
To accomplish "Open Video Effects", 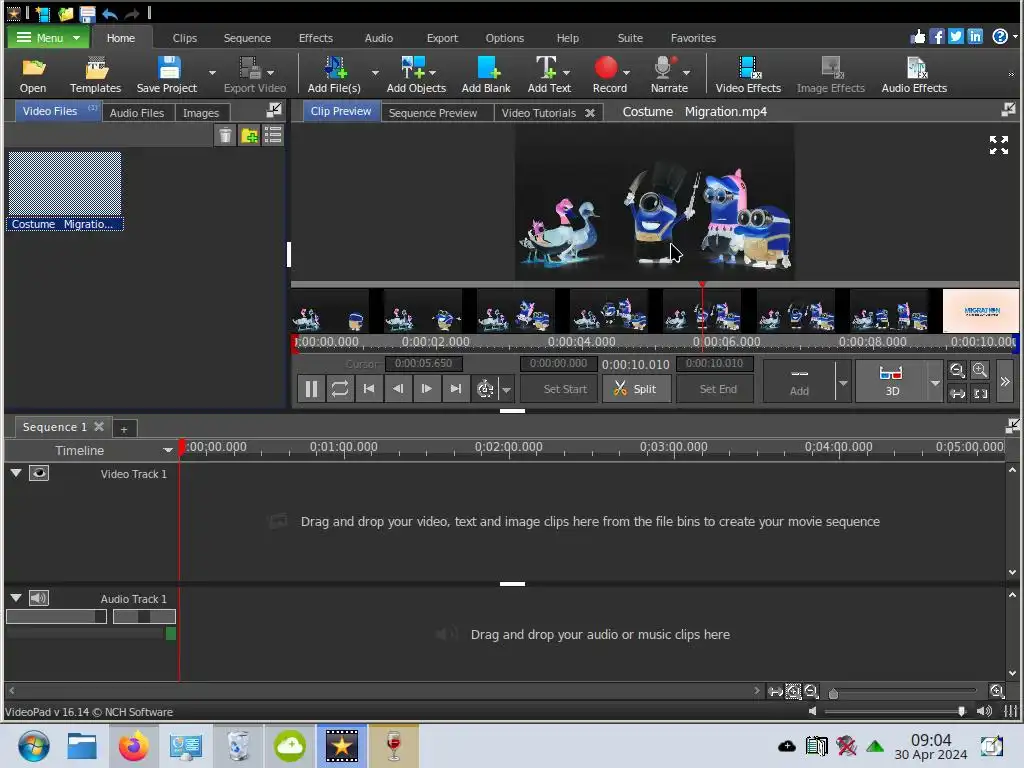I will (748, 74).
